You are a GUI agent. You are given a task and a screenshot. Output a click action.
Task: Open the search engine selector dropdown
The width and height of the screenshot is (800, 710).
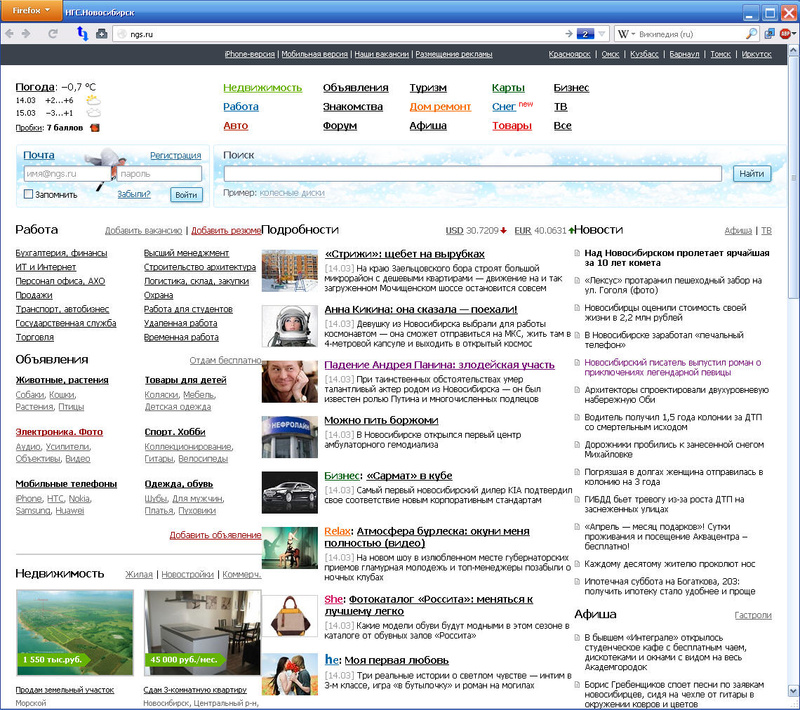[x=634, y=34]
